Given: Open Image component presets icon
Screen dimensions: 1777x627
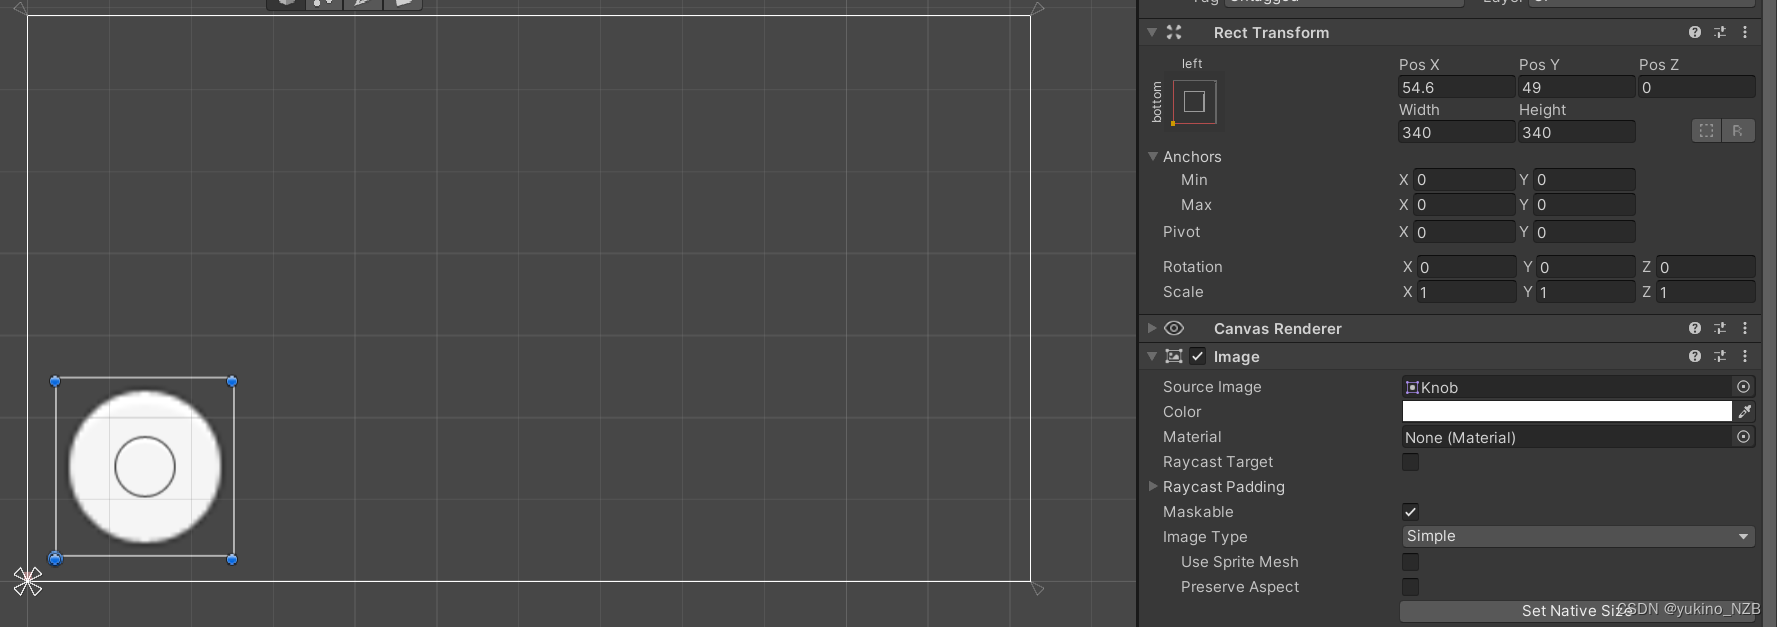Looking at the screenshot, I should [1720, 356].
